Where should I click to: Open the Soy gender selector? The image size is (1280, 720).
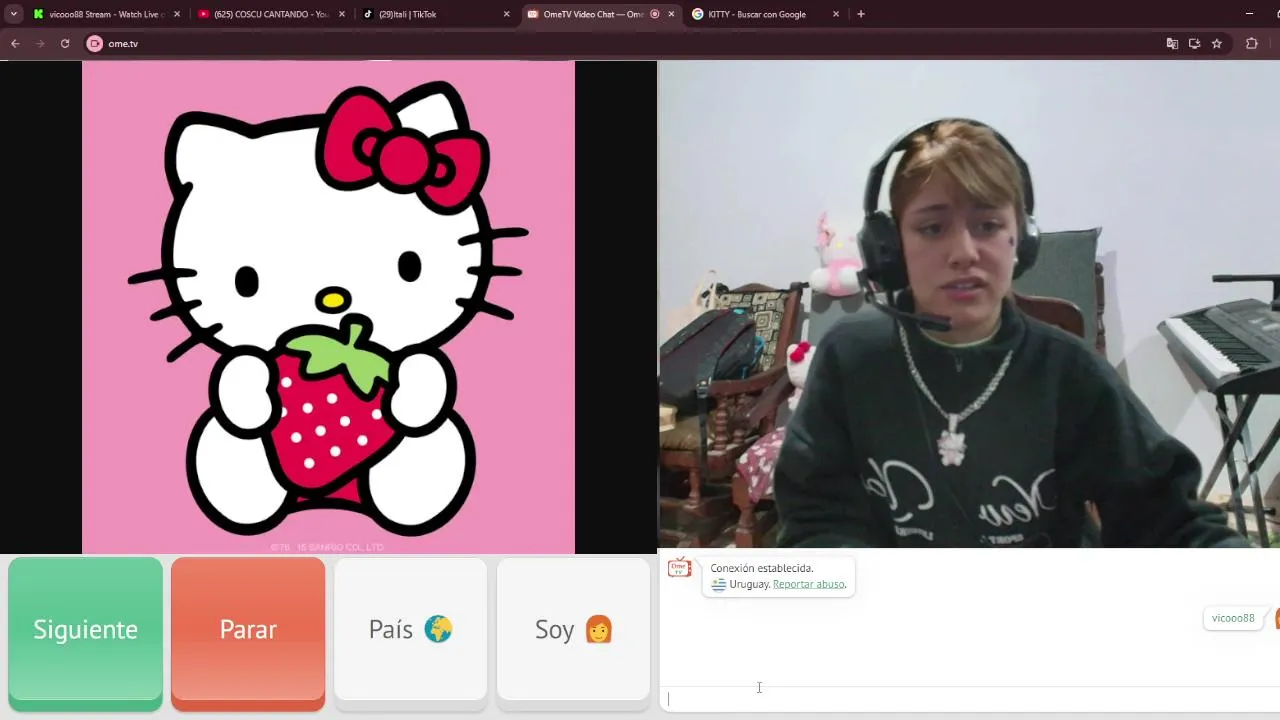(573, 629)
